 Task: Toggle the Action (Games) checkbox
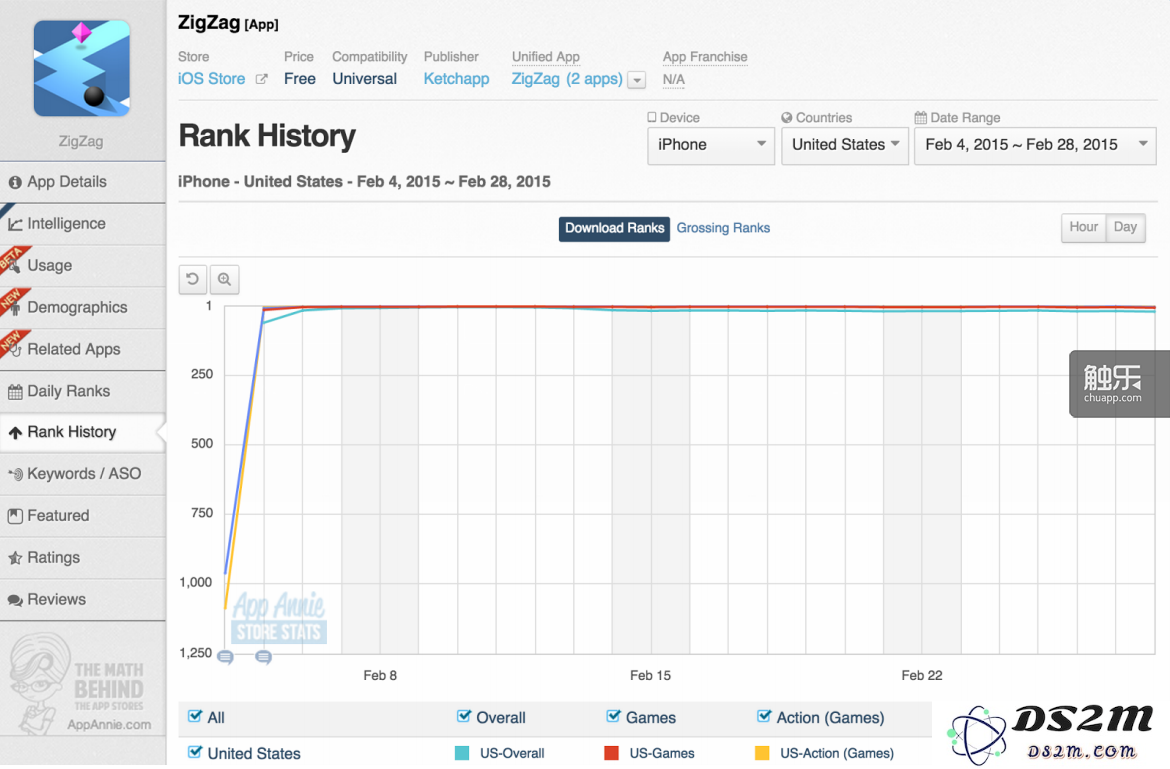tap(763, 717)
